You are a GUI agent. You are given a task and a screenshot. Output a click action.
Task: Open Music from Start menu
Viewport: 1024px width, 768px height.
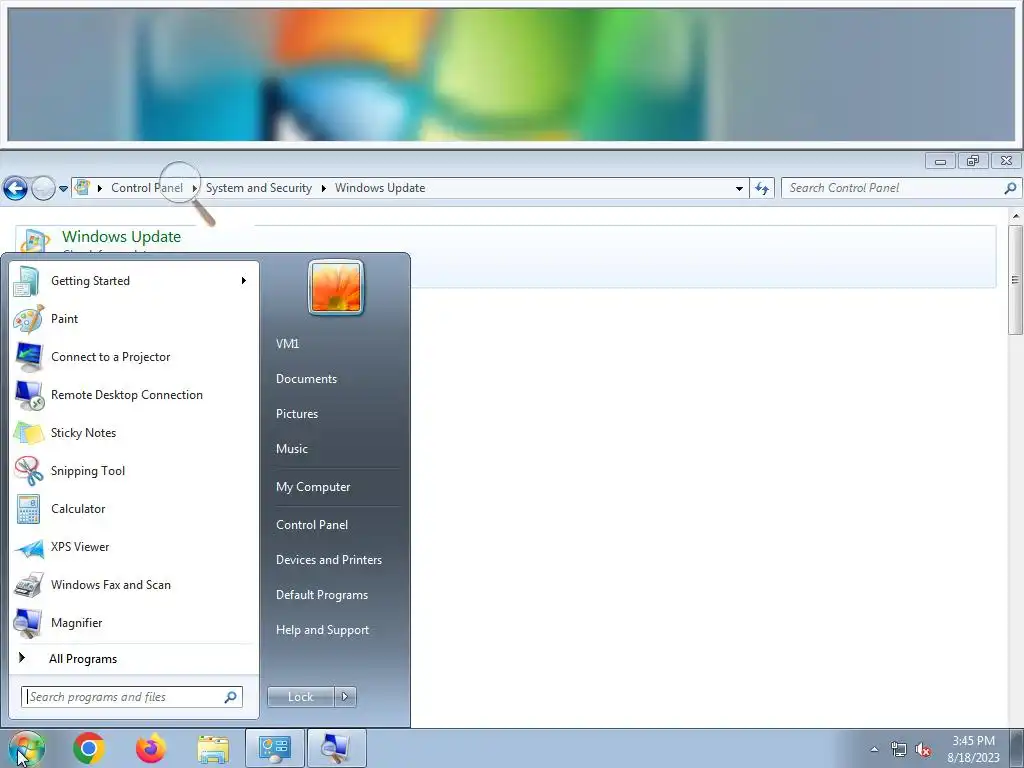click(x=292, y=449)
